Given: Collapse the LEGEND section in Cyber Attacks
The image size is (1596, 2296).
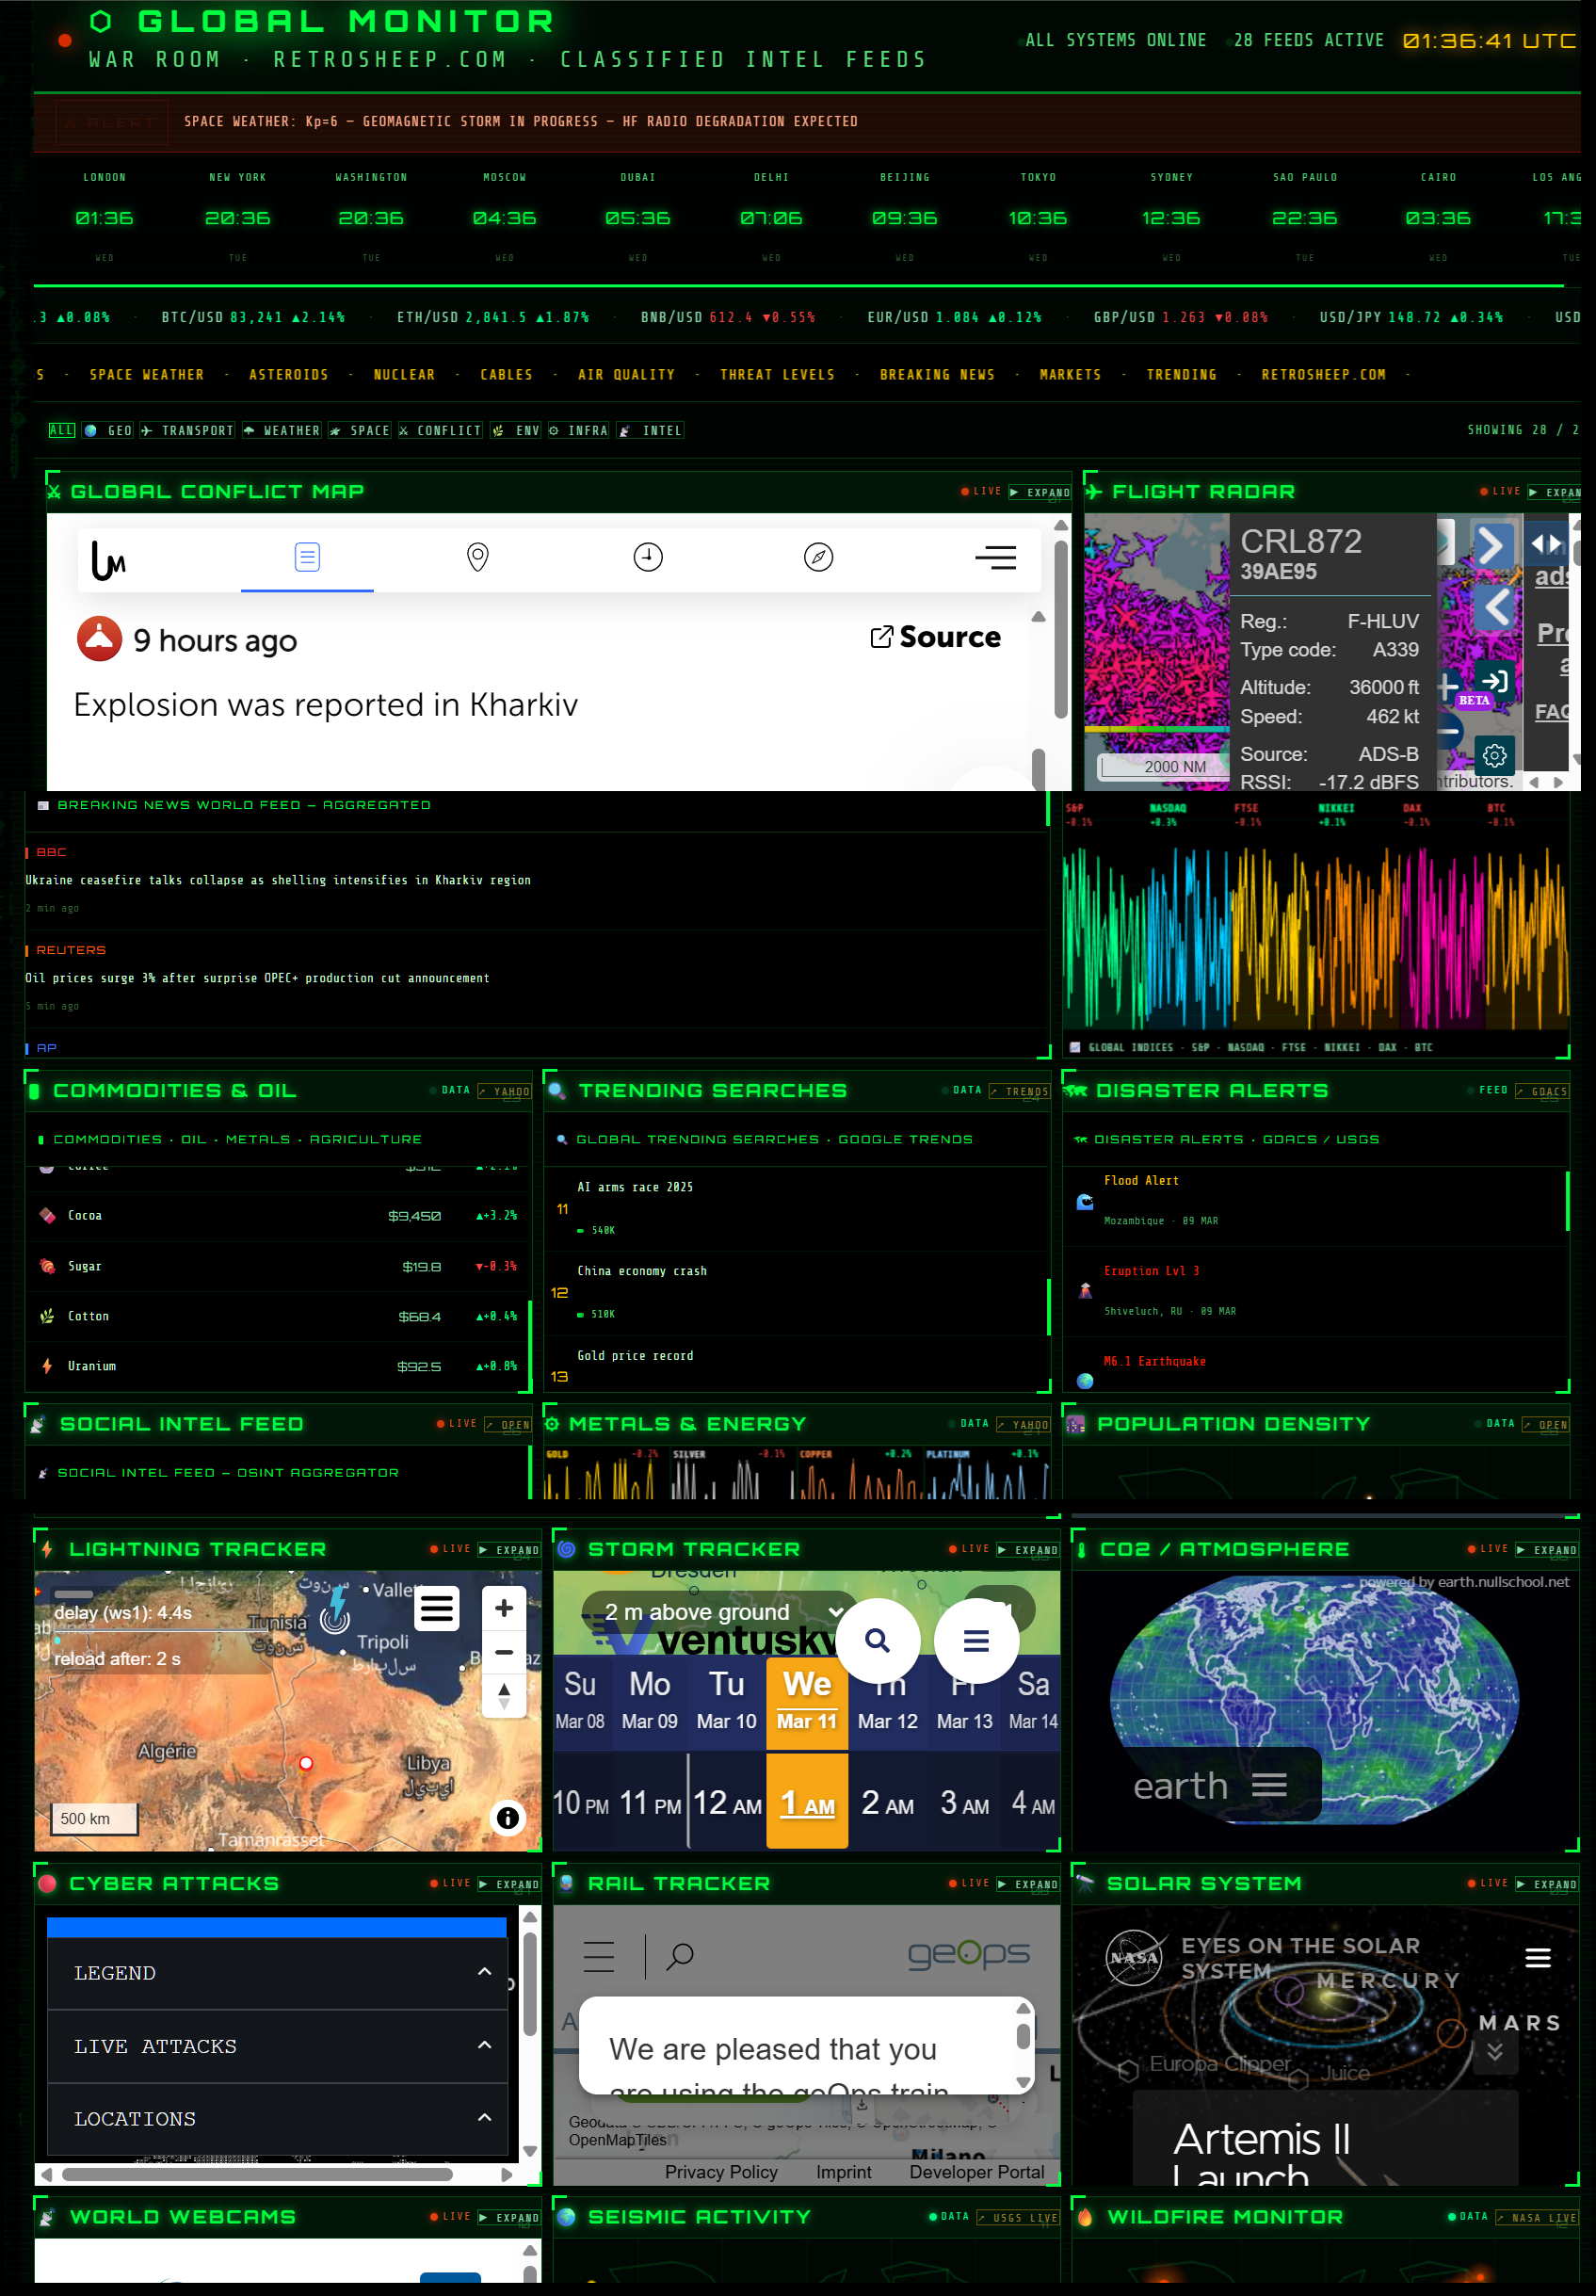Looking at the screenshot, I should (x=277, y=1973).
